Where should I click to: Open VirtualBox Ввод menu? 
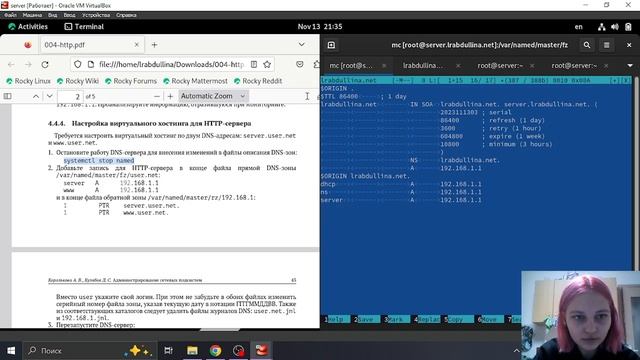click(69, 15)
